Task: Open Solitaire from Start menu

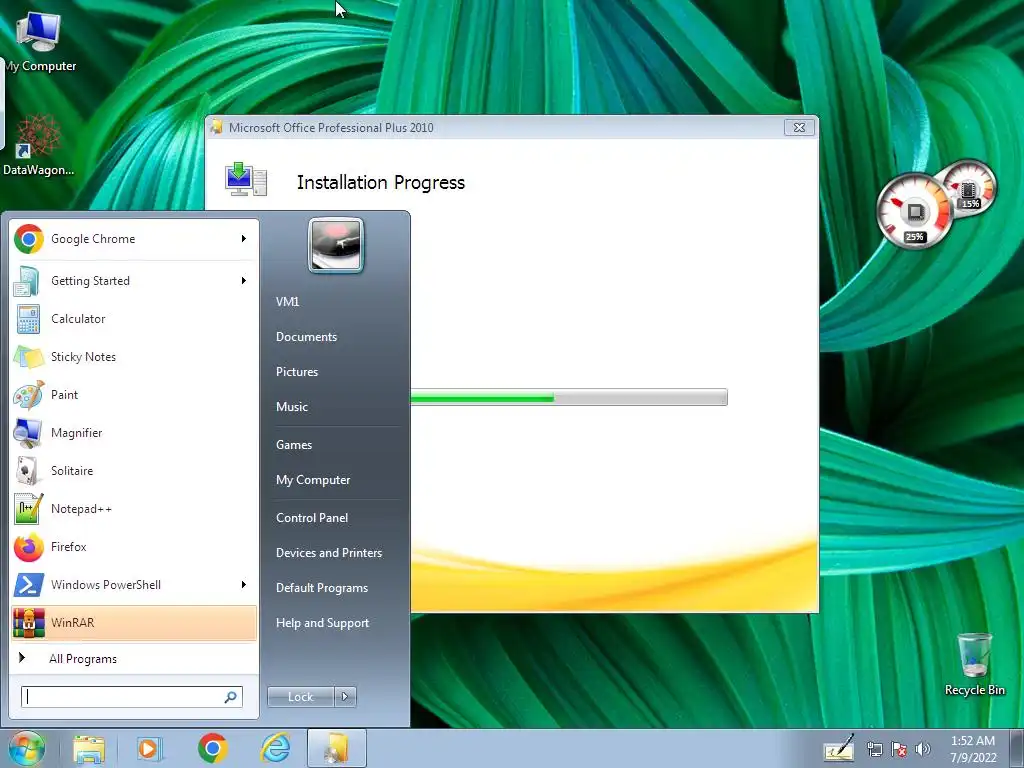Action: [134, 470]
